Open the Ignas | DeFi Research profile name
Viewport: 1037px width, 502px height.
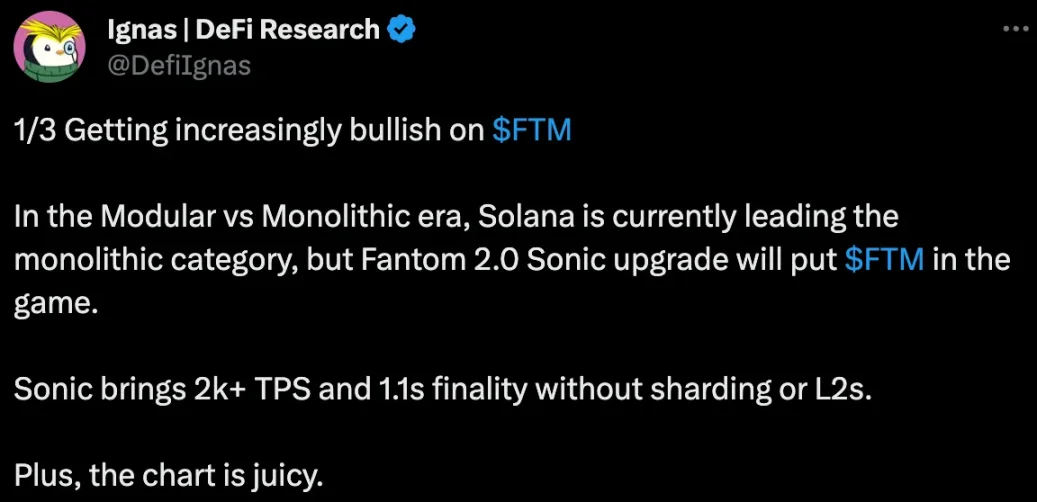243,31
